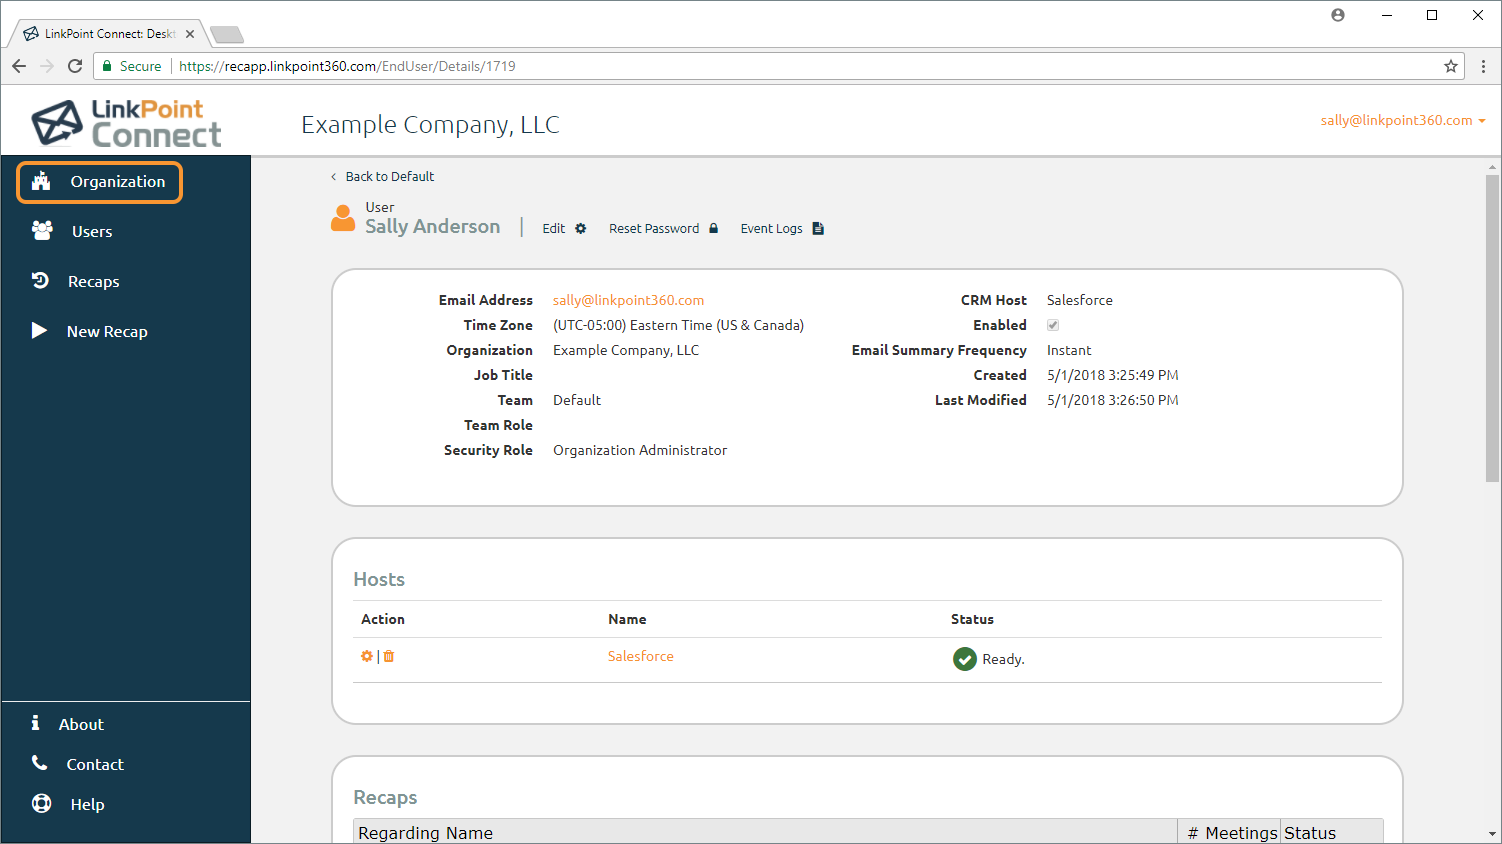Click the Edit gear icon
1502x844 pixels.
tap(580, 229)
